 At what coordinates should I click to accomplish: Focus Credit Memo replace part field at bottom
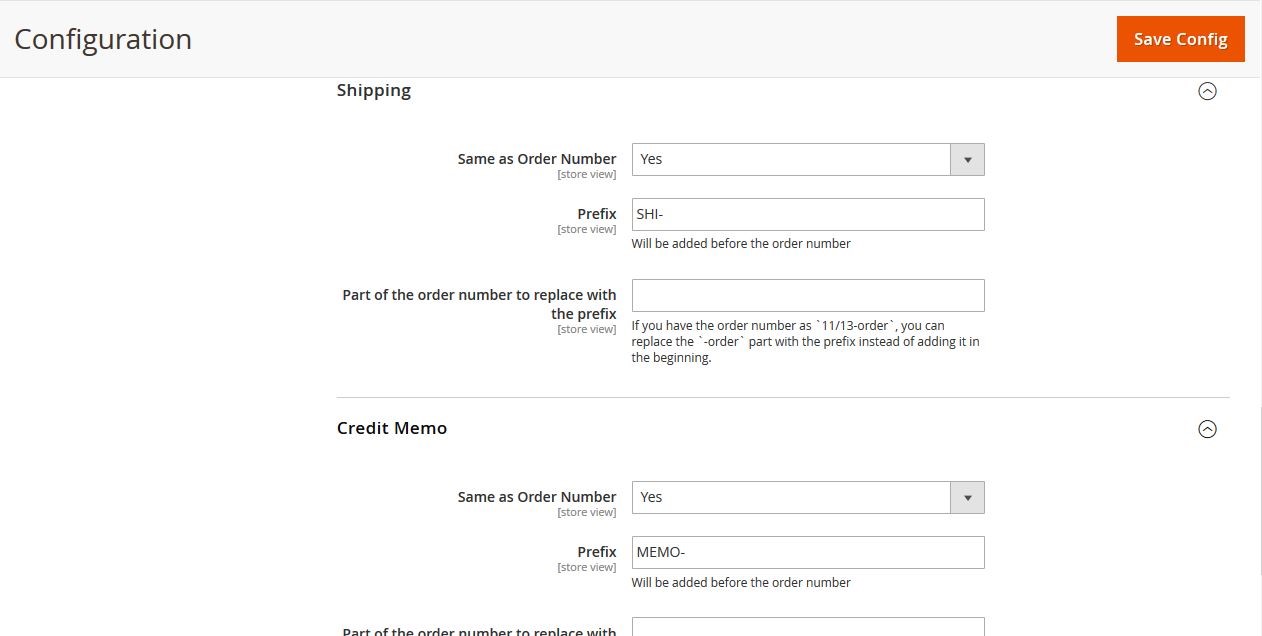click(808, 627)
